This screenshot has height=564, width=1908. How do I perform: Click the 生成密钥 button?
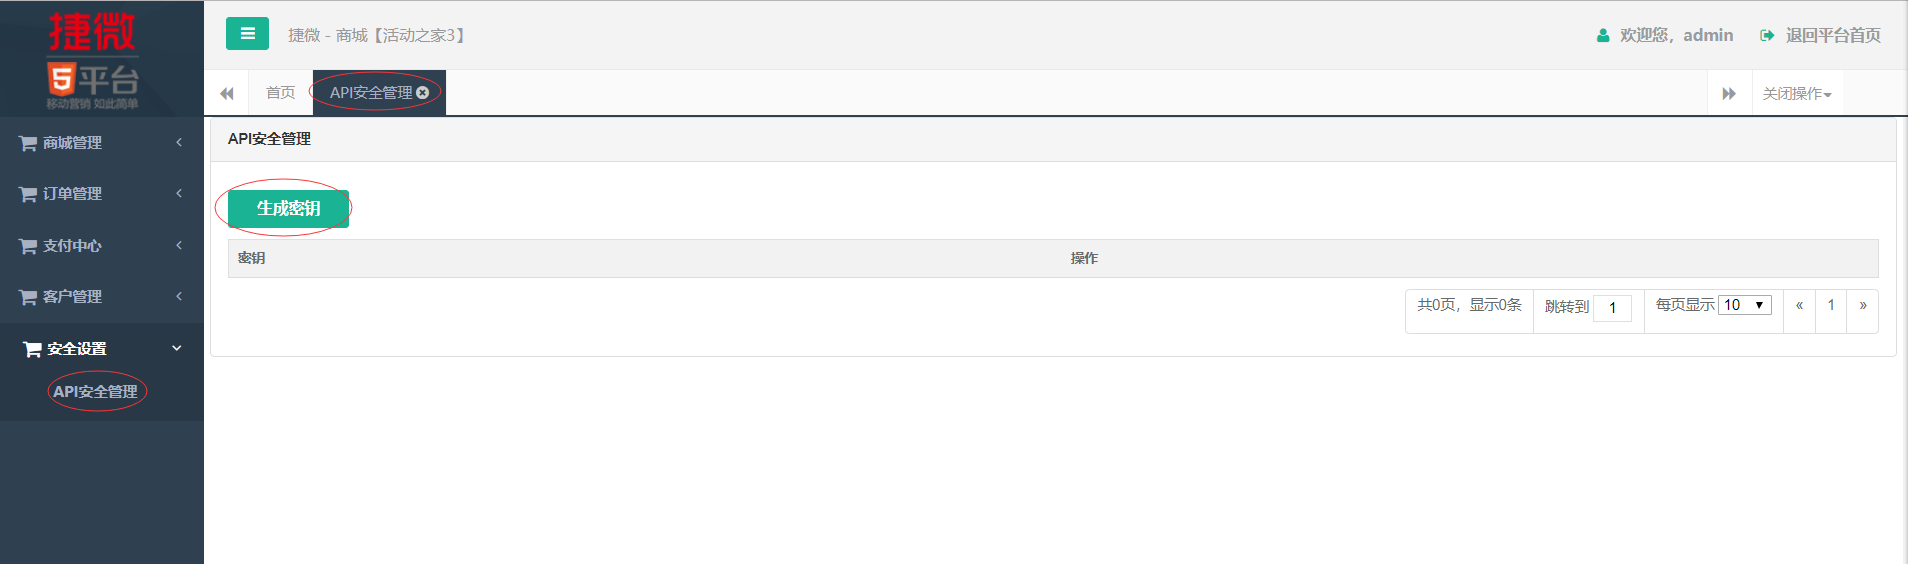click(x=288, y=208)
